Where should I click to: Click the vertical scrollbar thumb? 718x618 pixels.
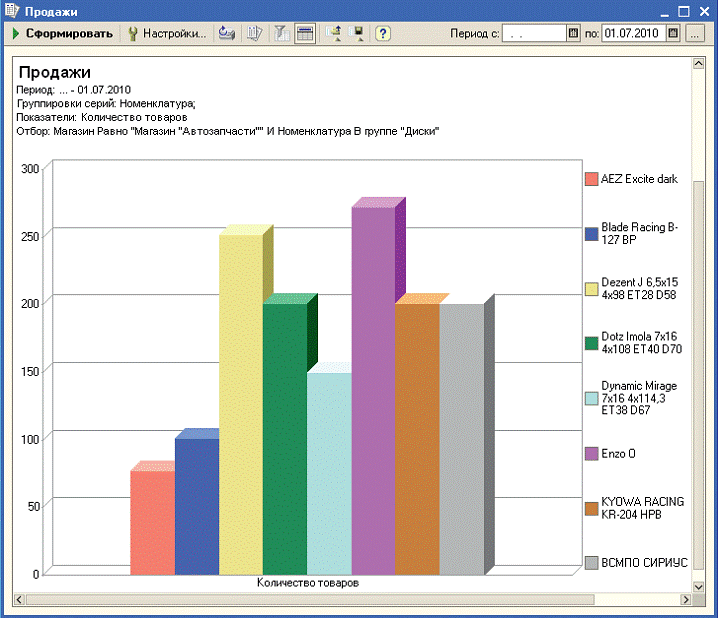(x=698, y=375)
